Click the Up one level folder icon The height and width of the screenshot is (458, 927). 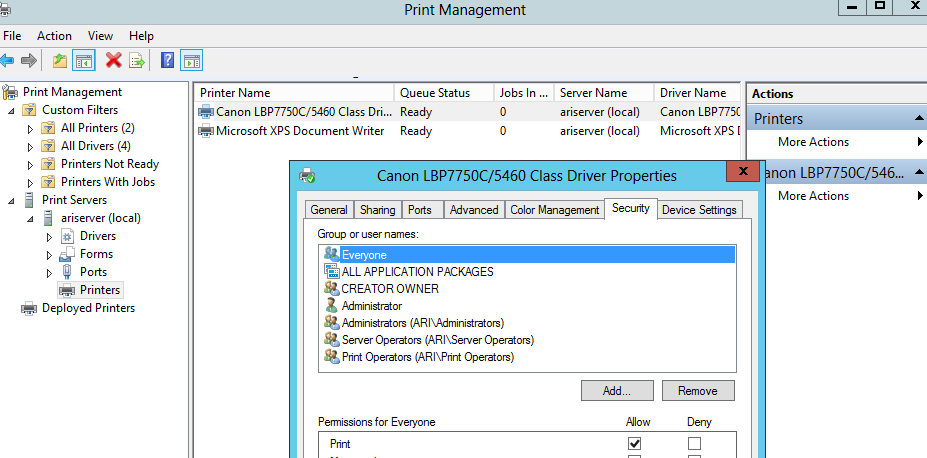point(60,60)
